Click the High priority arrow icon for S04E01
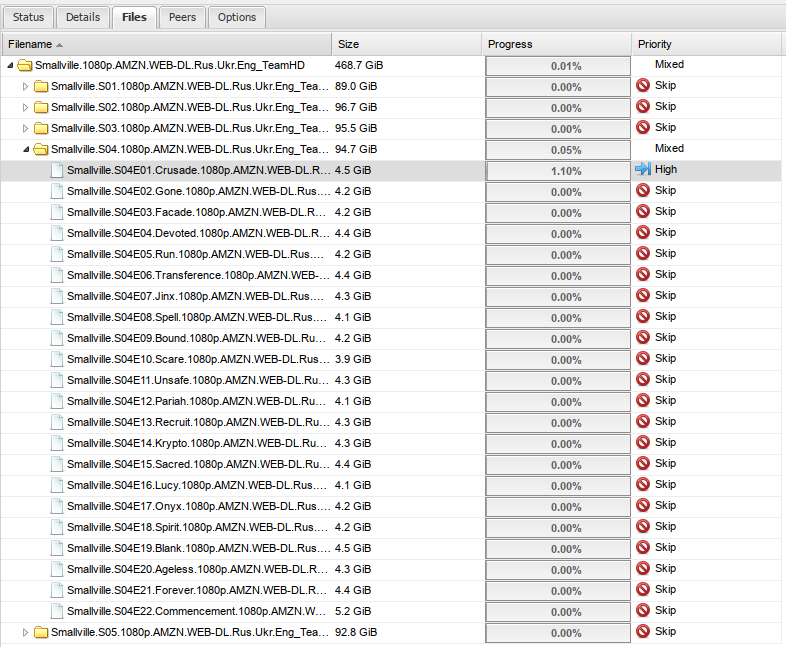The width and height of the screenshot is (786, 647). point(643,169)
